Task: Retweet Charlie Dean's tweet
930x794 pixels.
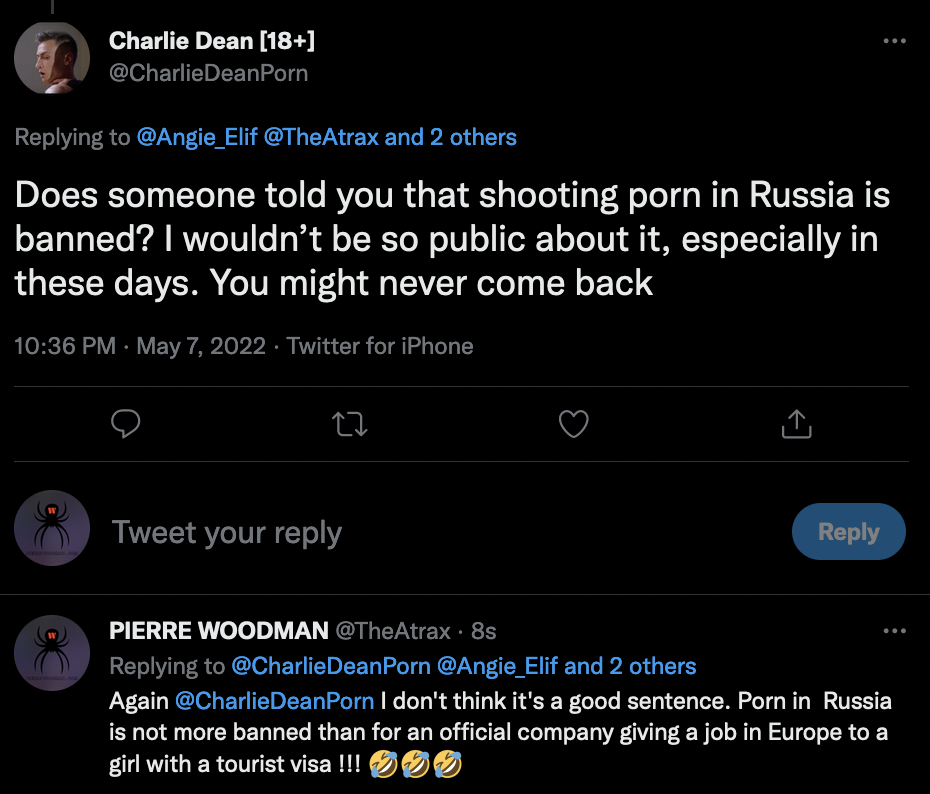Action: click(x=350, y=424)
